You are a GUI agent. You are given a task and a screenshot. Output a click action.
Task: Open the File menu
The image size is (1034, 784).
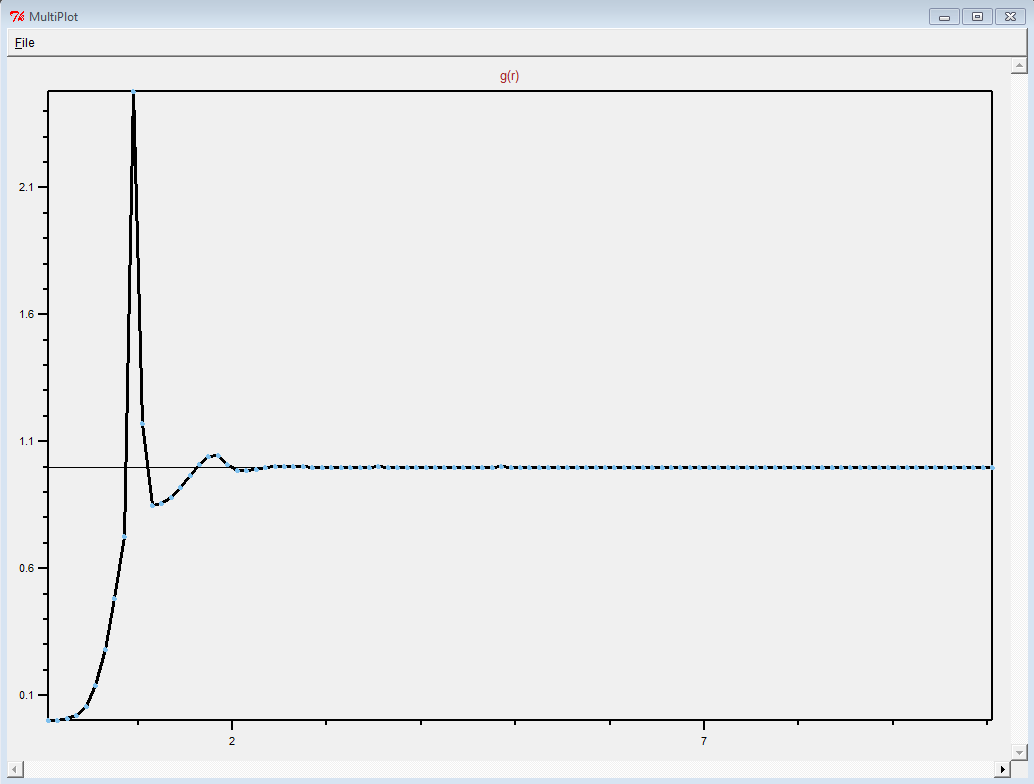[x=24, y=43]
